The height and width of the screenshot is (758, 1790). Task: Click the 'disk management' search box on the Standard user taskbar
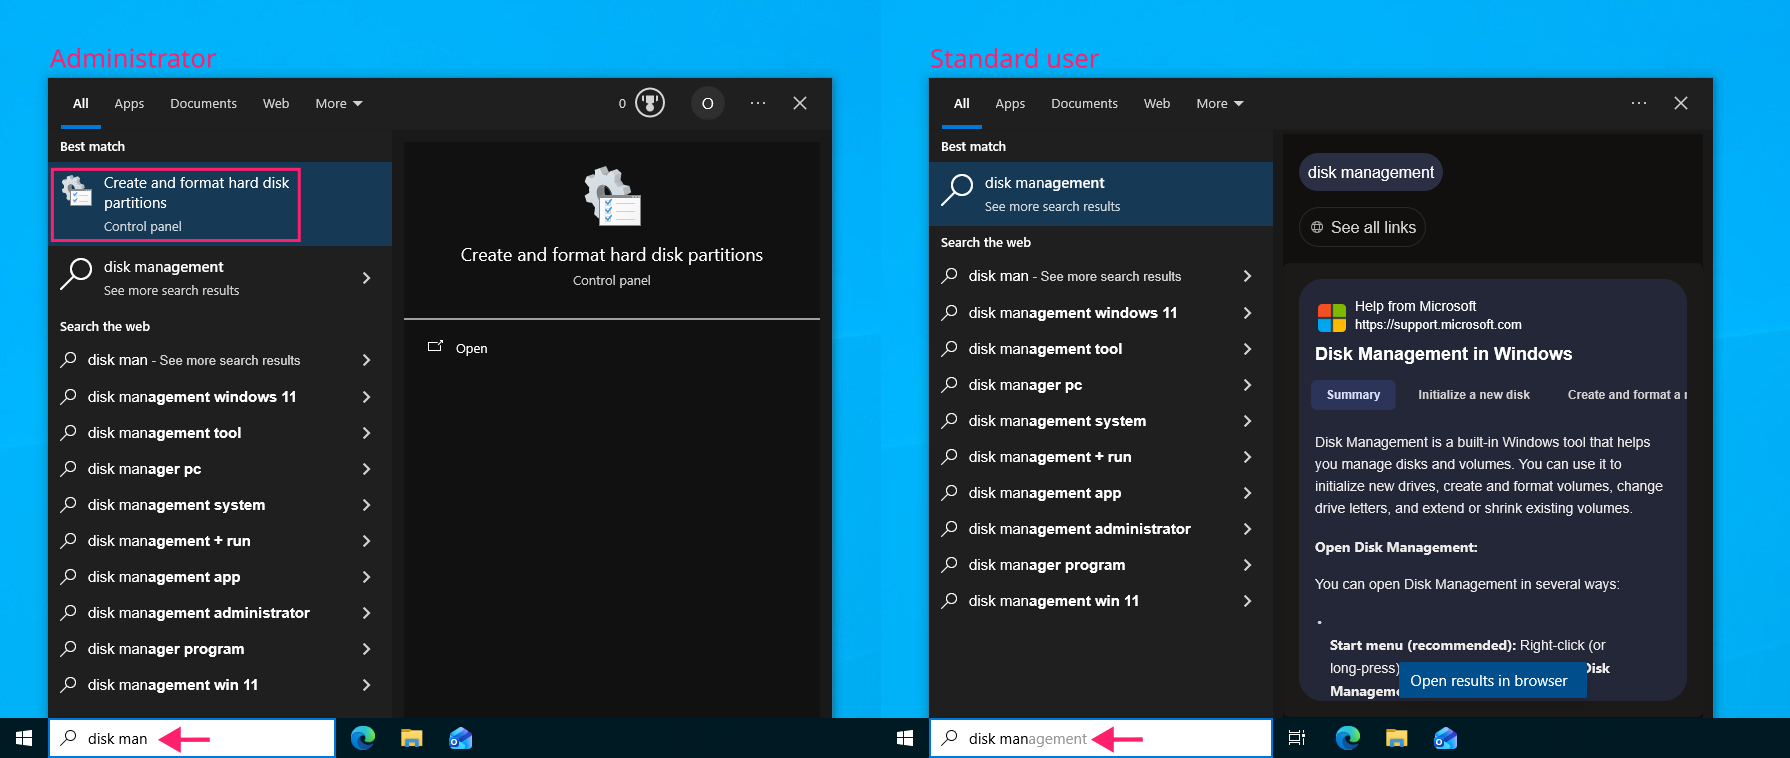[1101, 738]
